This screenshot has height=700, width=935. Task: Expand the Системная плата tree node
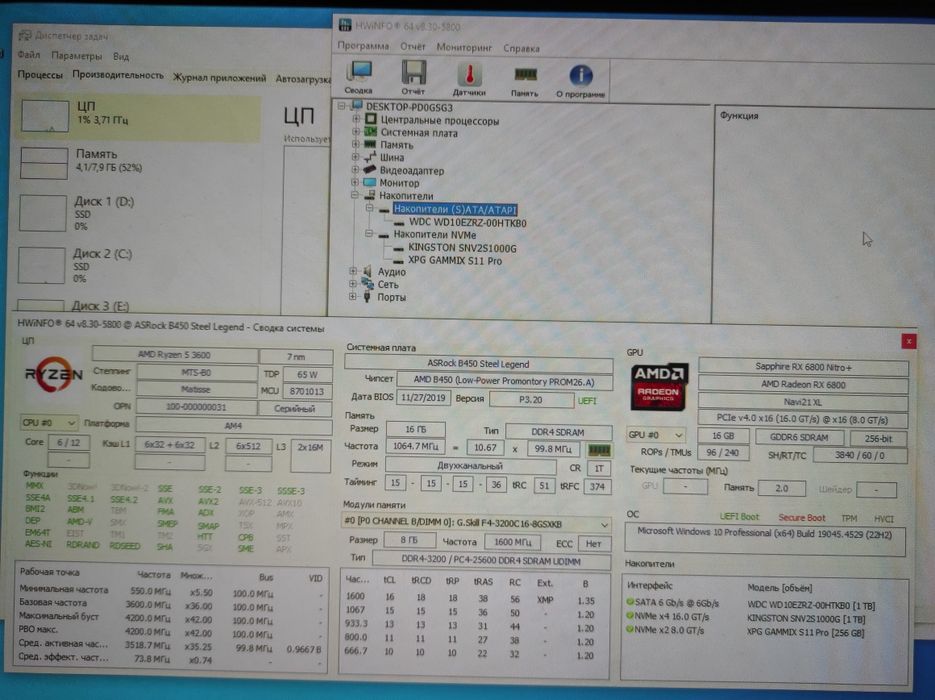pyautogui.click(x=355, y=131)
